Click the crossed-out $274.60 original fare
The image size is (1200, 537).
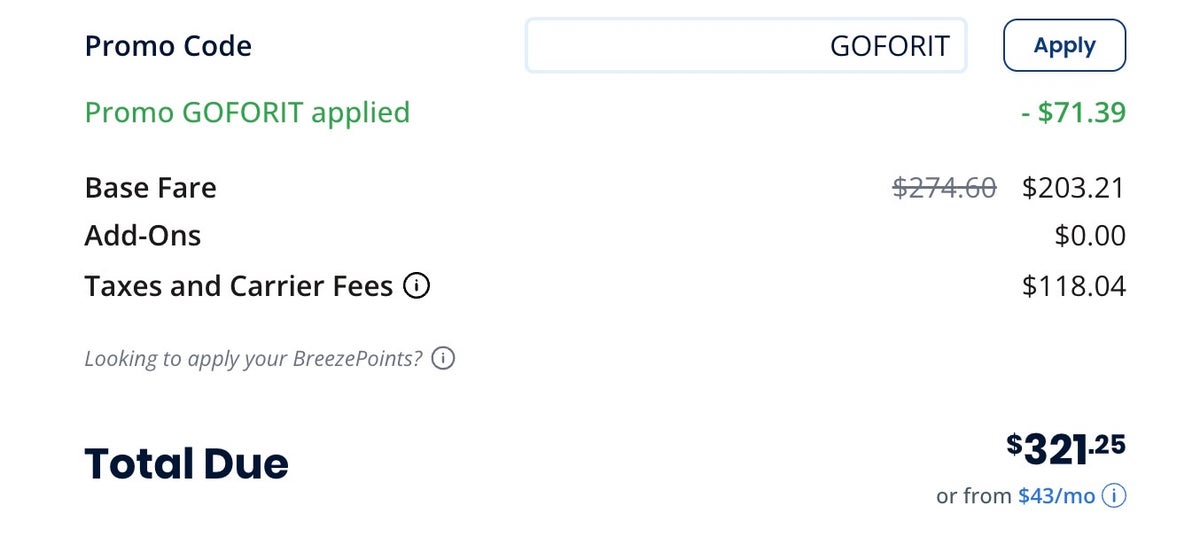coord(944,188)
